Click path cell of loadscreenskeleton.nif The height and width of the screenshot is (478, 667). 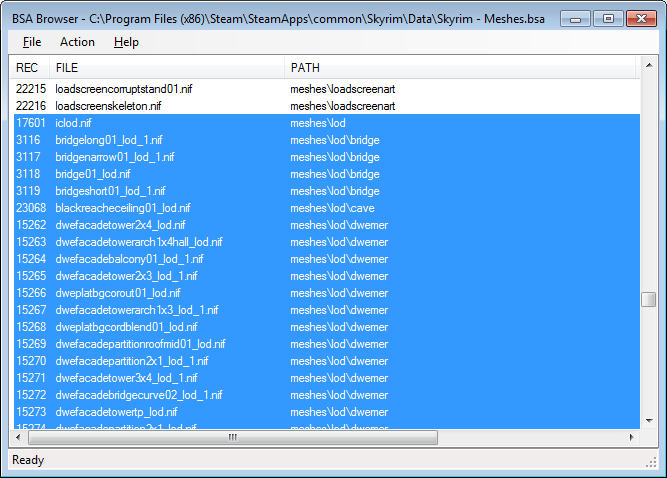pos(342,106)
